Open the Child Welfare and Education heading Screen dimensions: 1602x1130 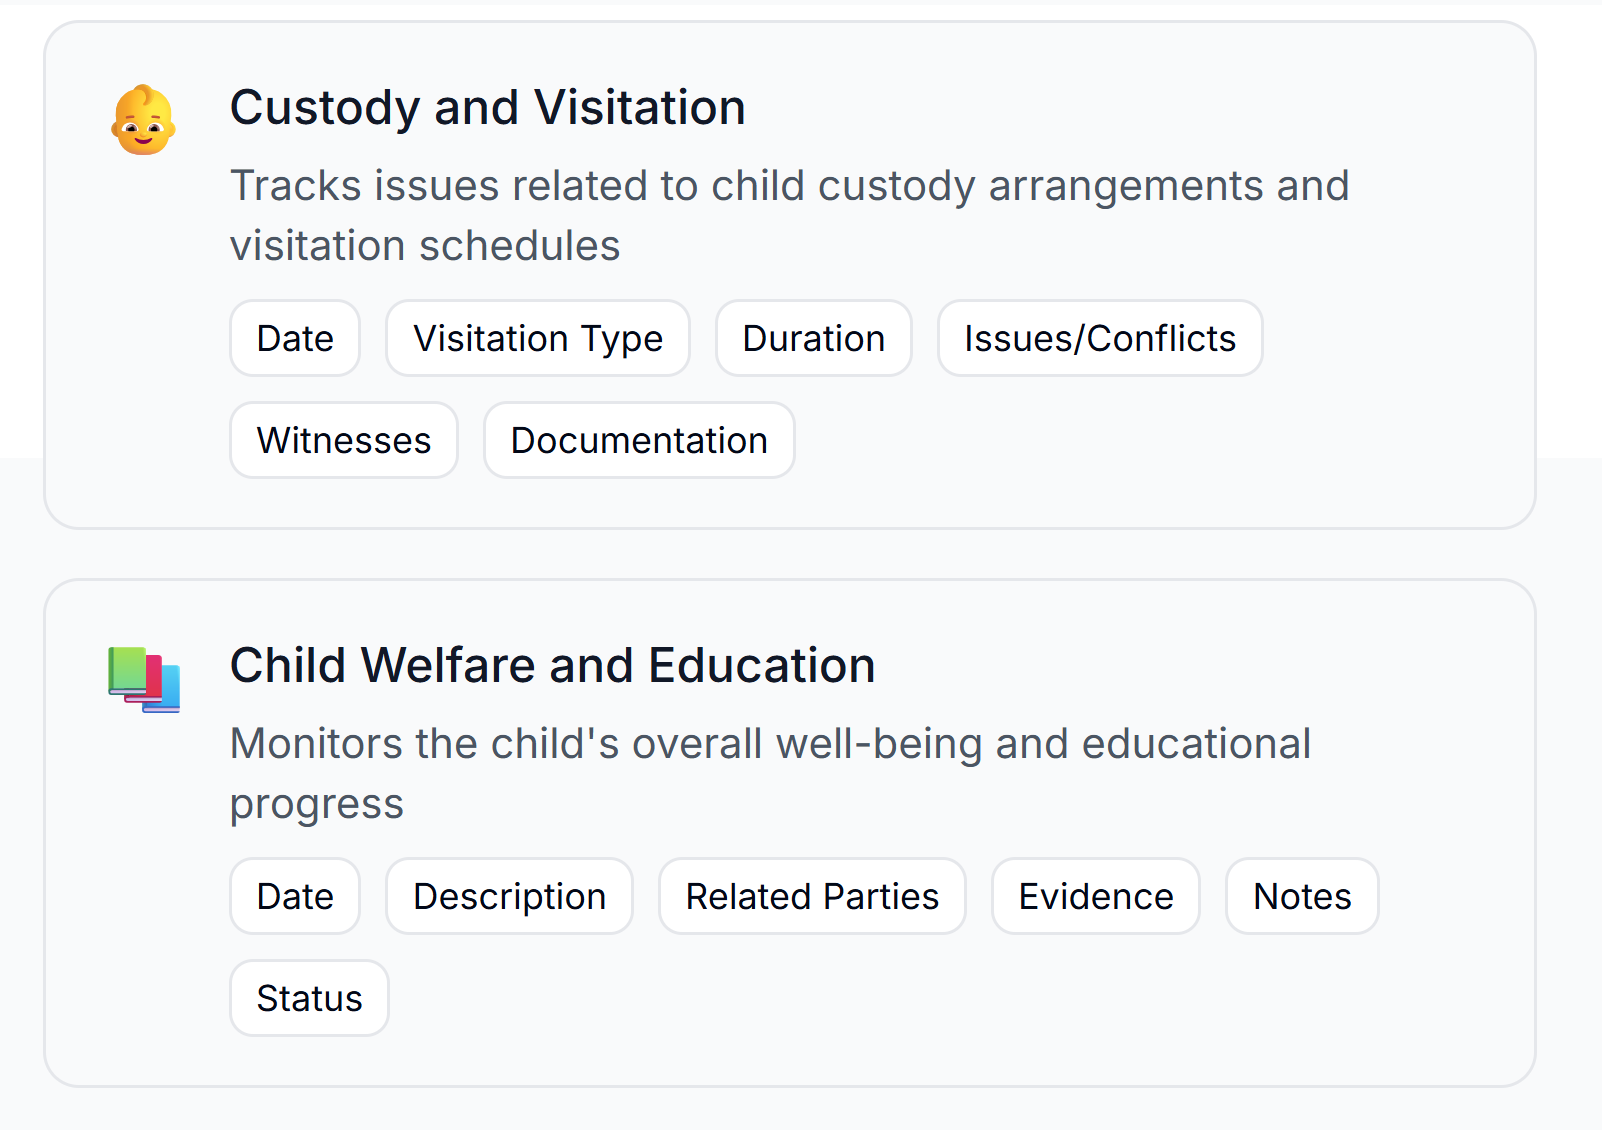(x=553, y=665)
